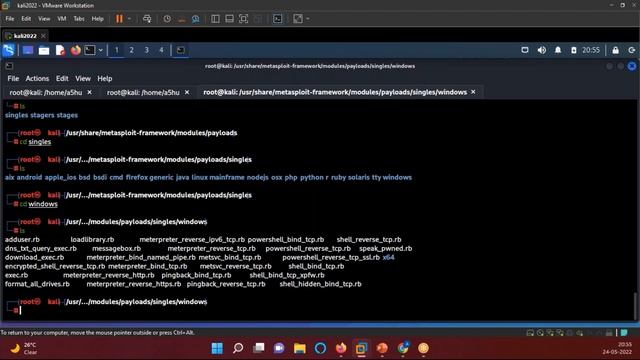Click the show desktop icon in Kali panel
The image size is (640, 360).
pyautogui.click(x=28, y=50)
